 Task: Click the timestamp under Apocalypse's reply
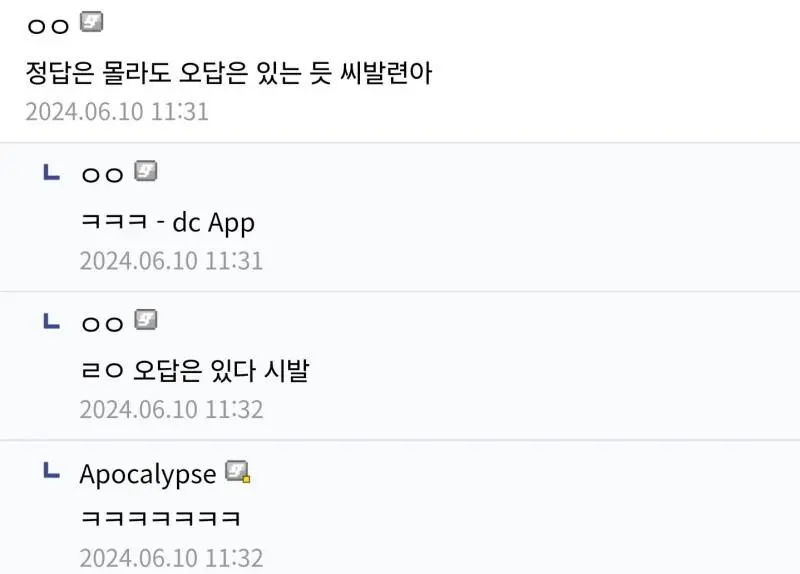[171, 558]
